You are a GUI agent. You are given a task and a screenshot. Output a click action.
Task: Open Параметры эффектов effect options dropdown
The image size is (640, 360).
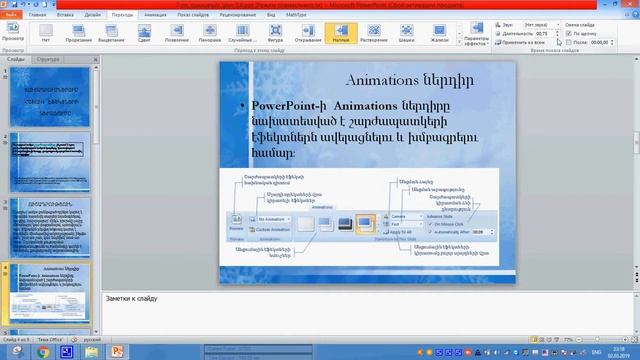[x=476, y=34]
